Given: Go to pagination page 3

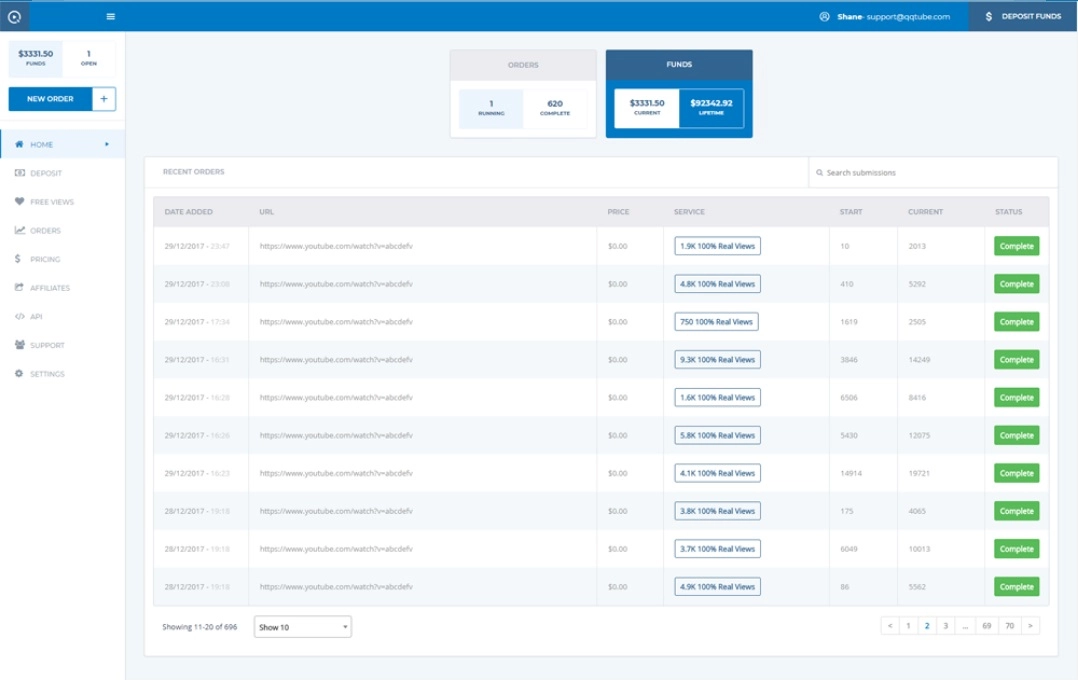Looking at the screenshot, I should click(945, 625).
